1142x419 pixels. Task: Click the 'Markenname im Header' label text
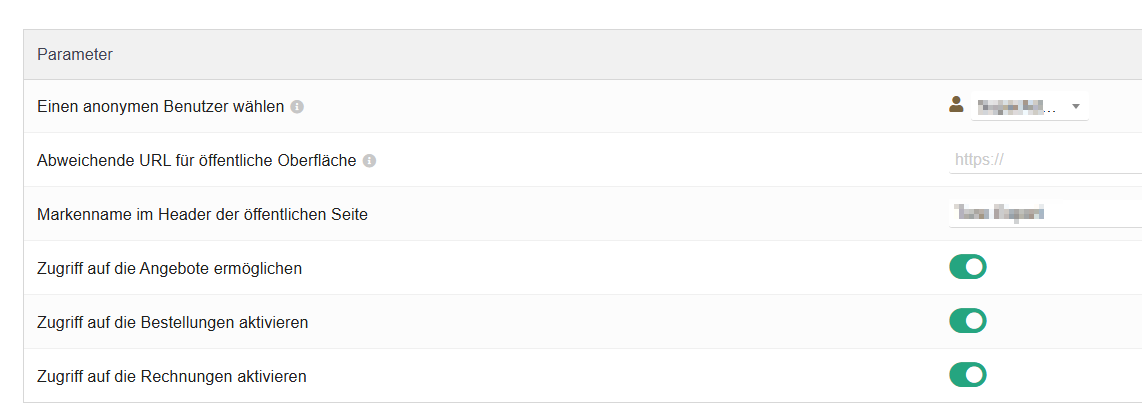202,214
